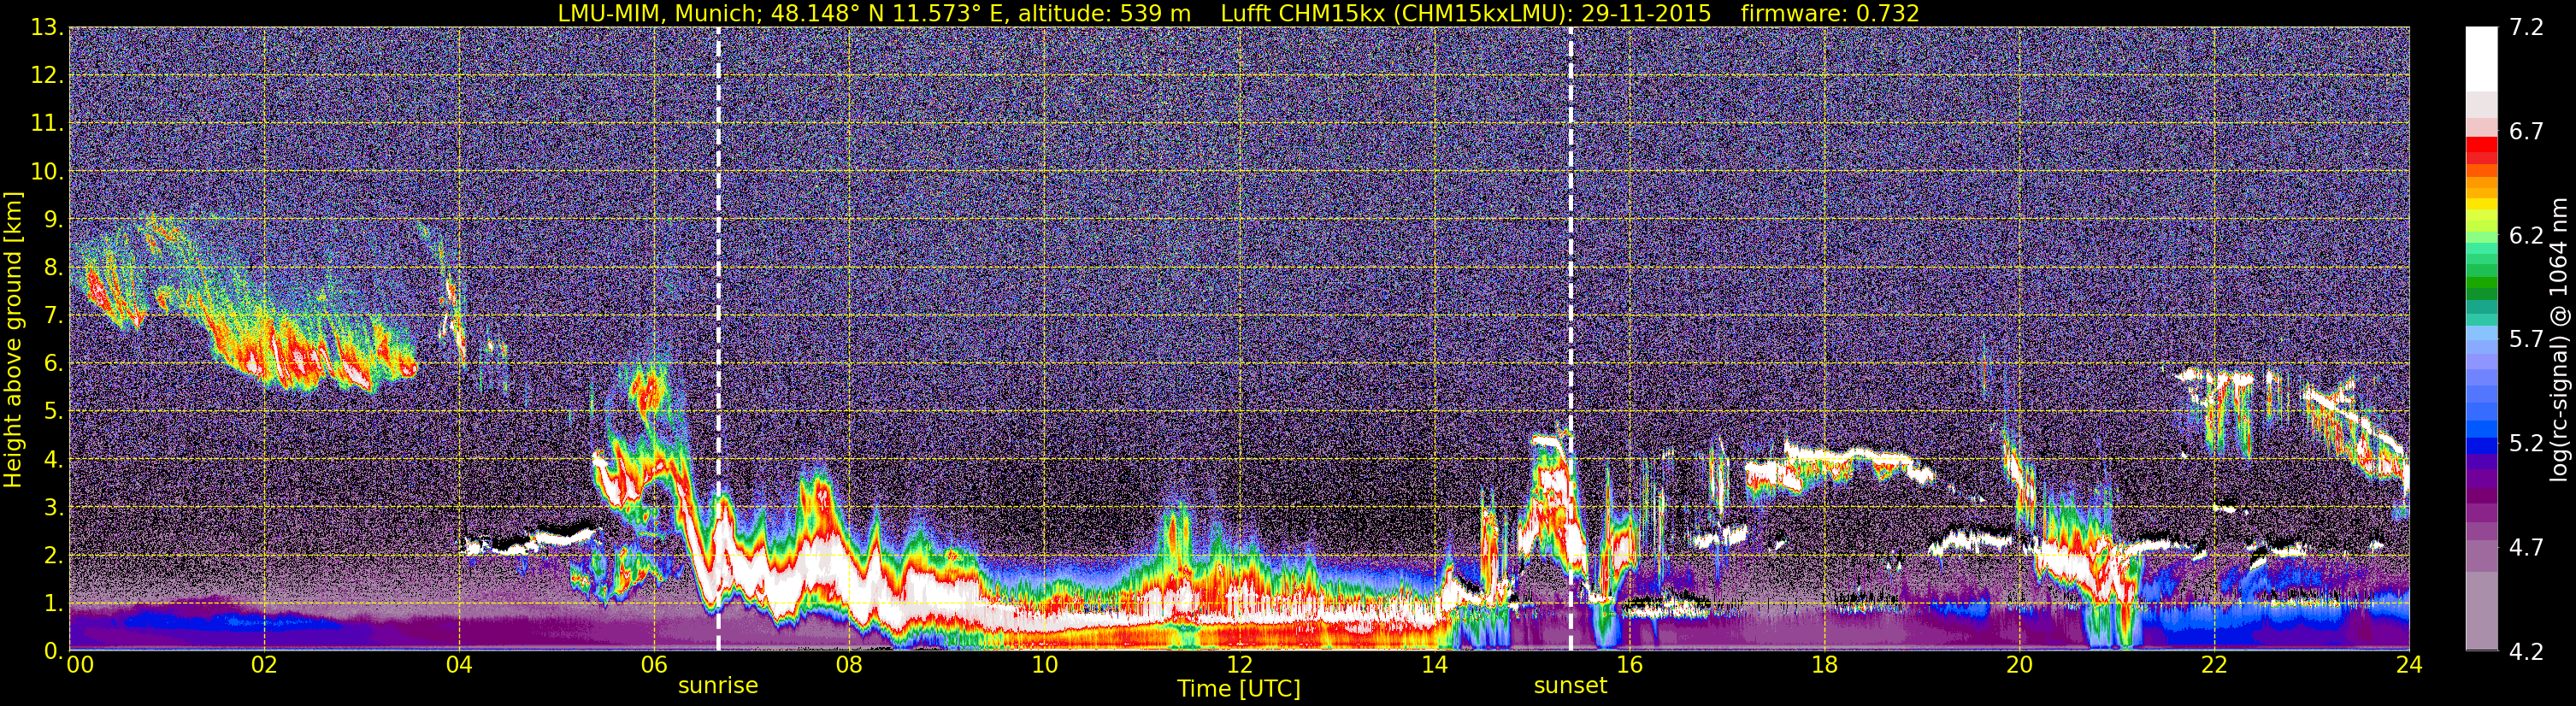Click time axis tick '14'
The width and height of the screenshot is (2576, 706).
coord(1434,665)
